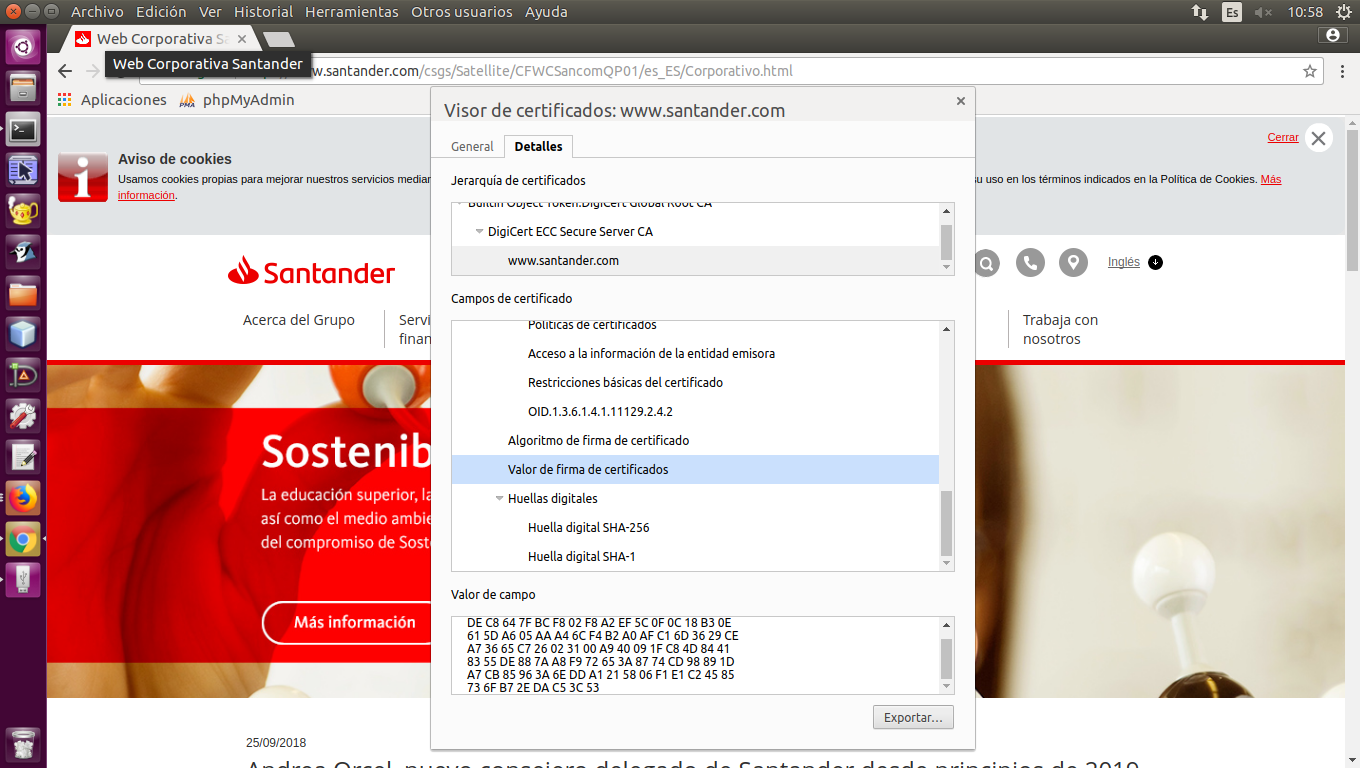This screenshot has height=768, width=1360.
Task: Launch Firefox from the dock
Action: point(23,498)
